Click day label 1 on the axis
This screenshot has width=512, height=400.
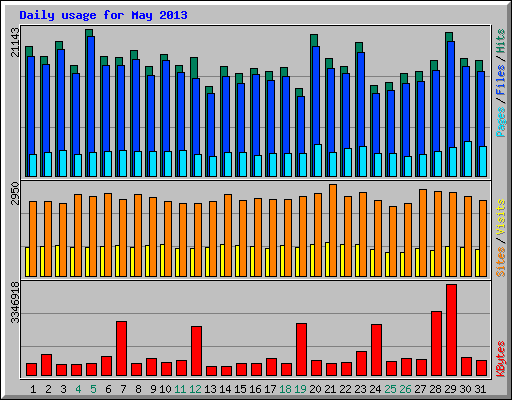(33, 389)
